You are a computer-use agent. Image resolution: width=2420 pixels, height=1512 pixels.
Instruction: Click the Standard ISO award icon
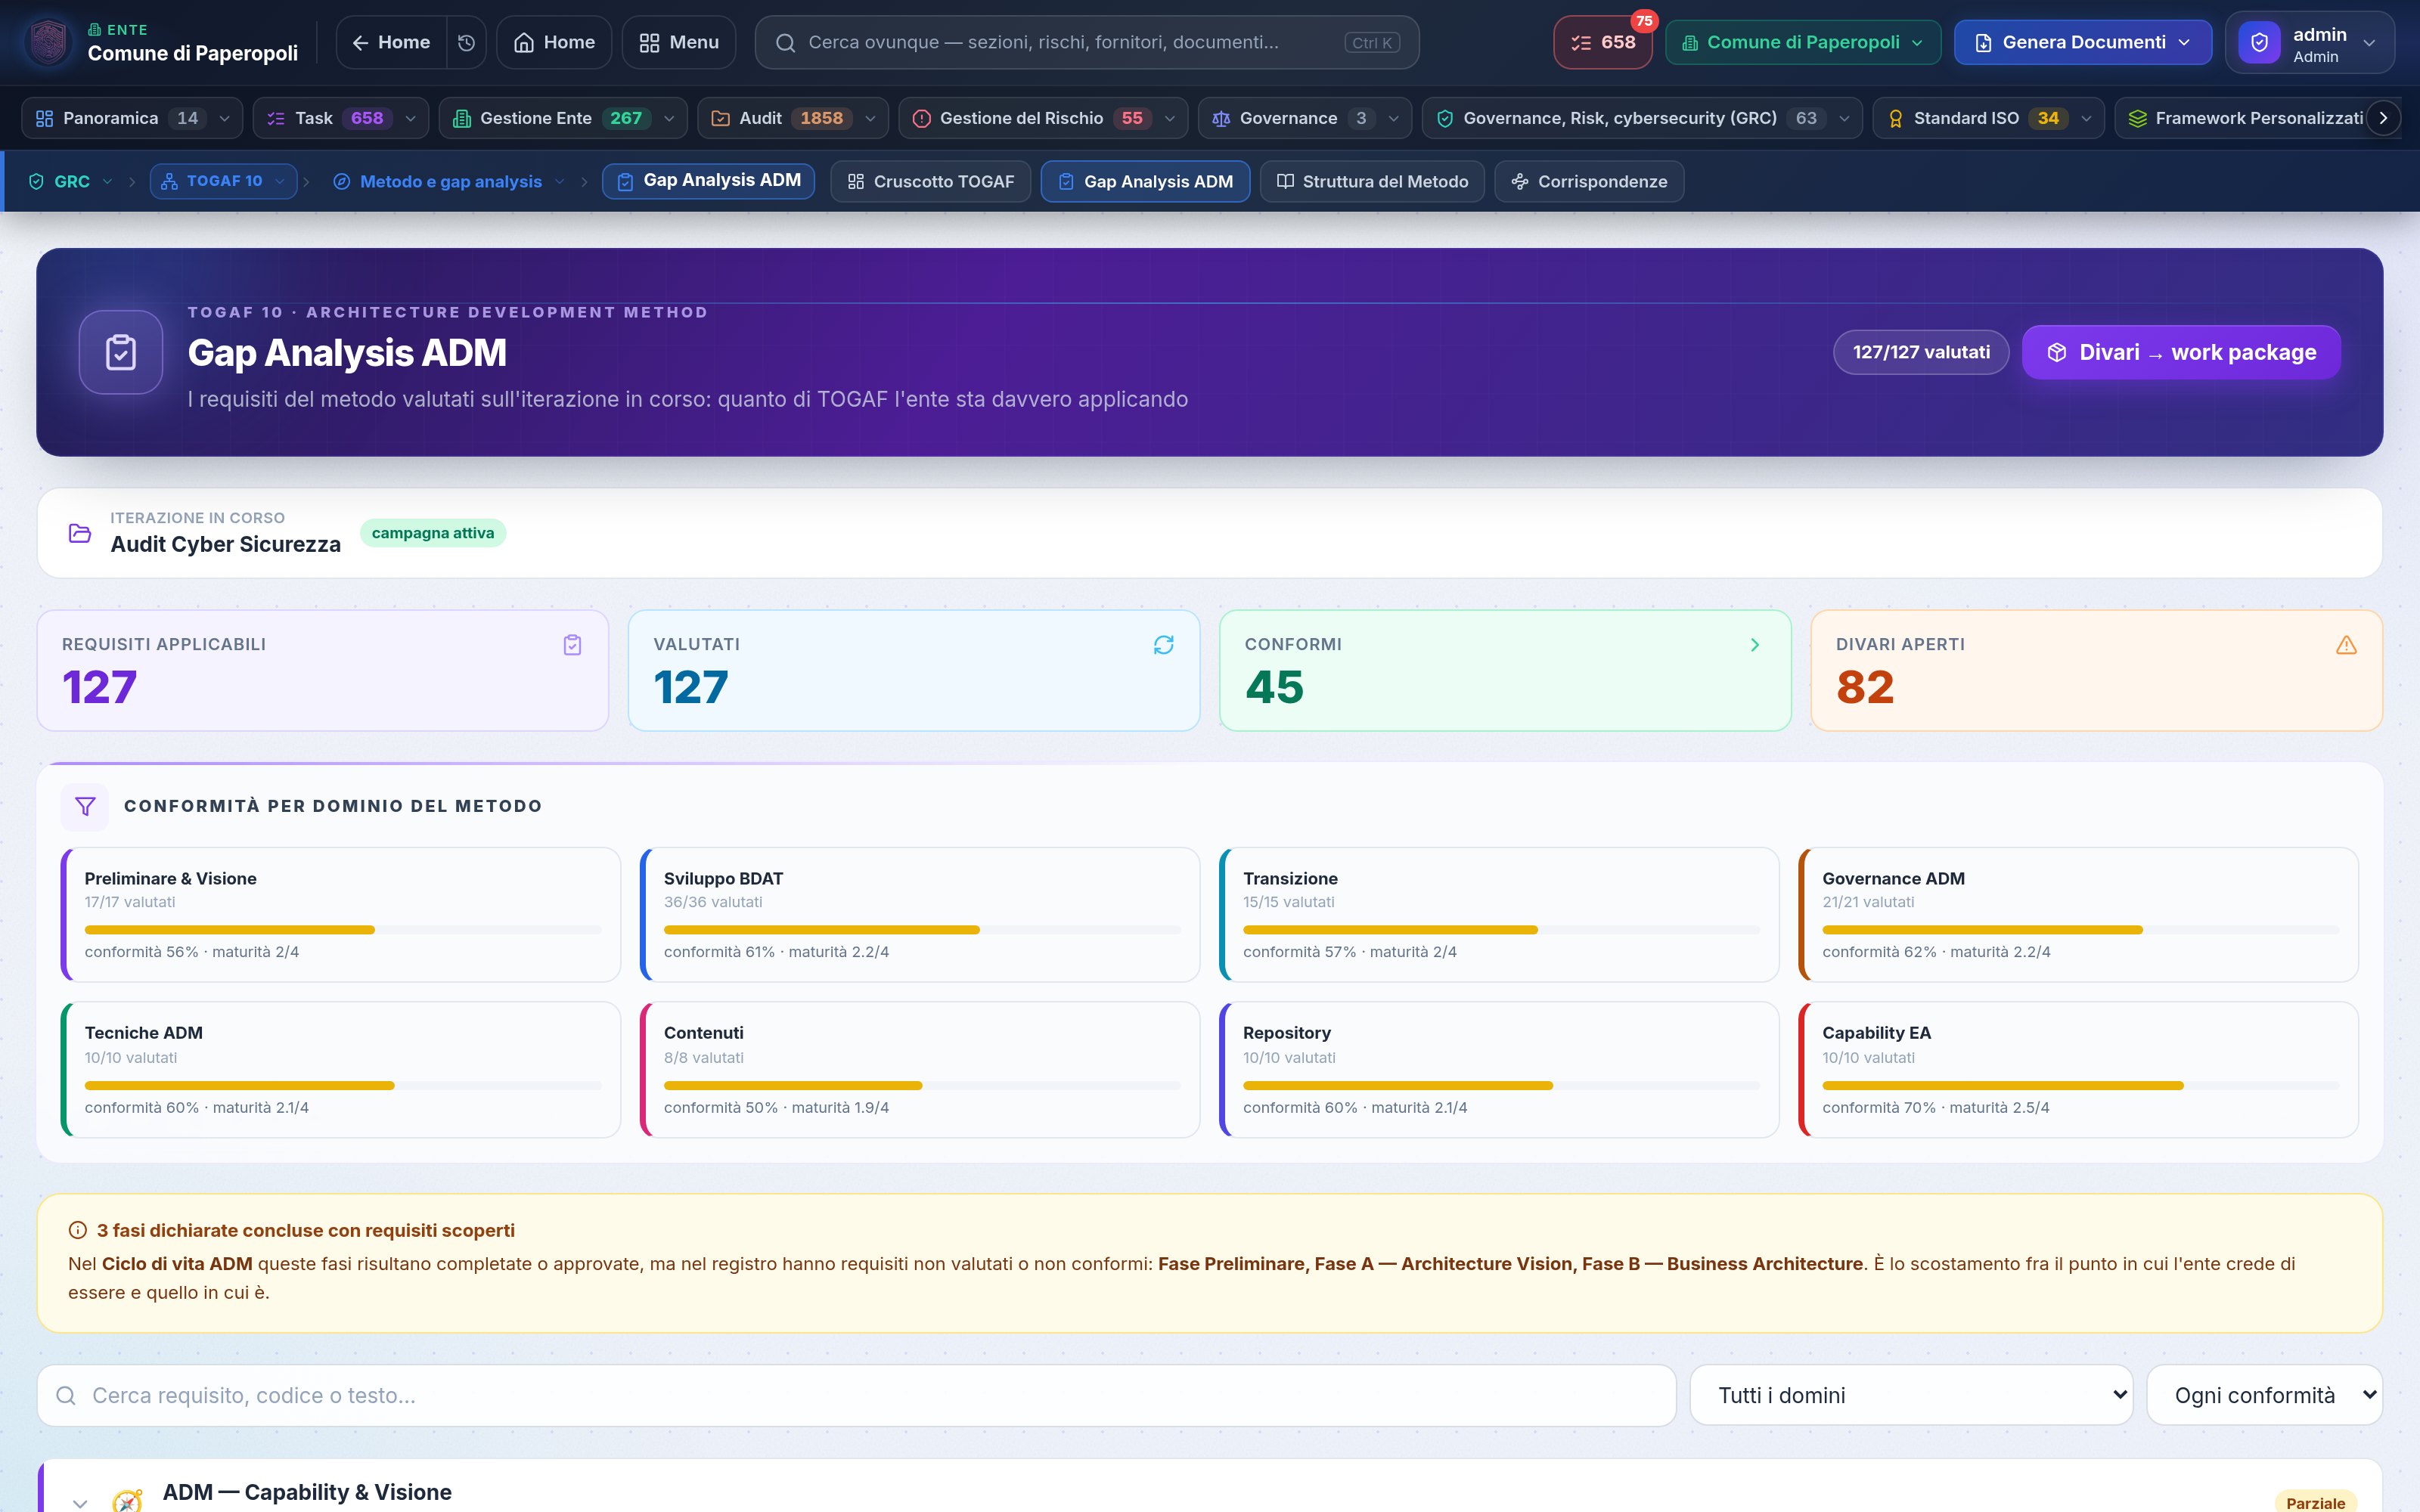pos(1895,118)
